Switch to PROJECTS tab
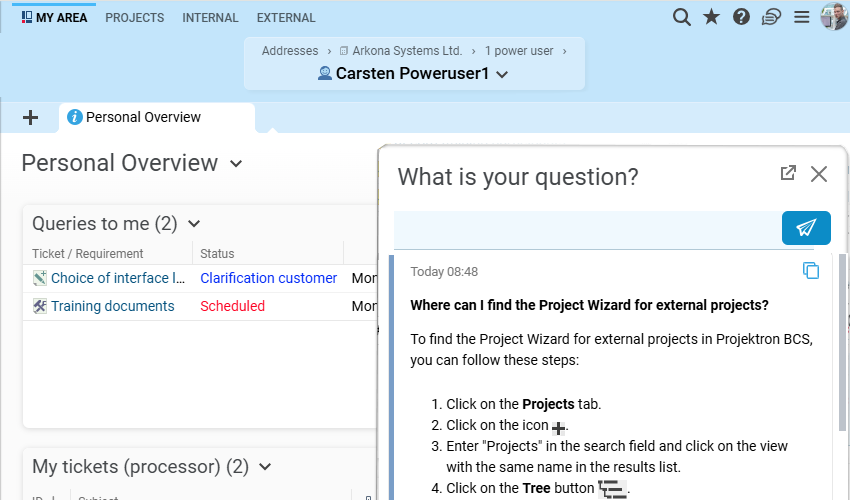The image size is (850, 500). coord(134,18)
